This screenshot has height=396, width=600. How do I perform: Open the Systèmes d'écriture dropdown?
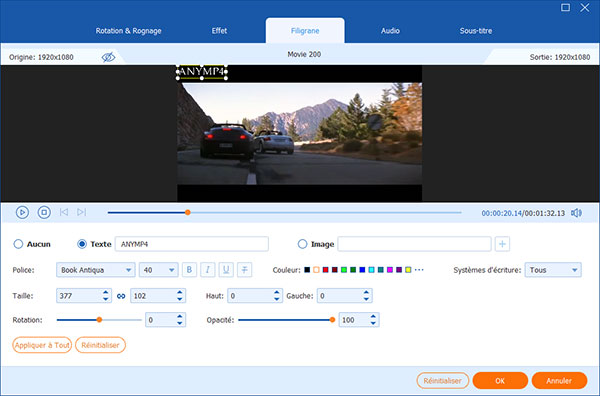[x=553, y=270]
